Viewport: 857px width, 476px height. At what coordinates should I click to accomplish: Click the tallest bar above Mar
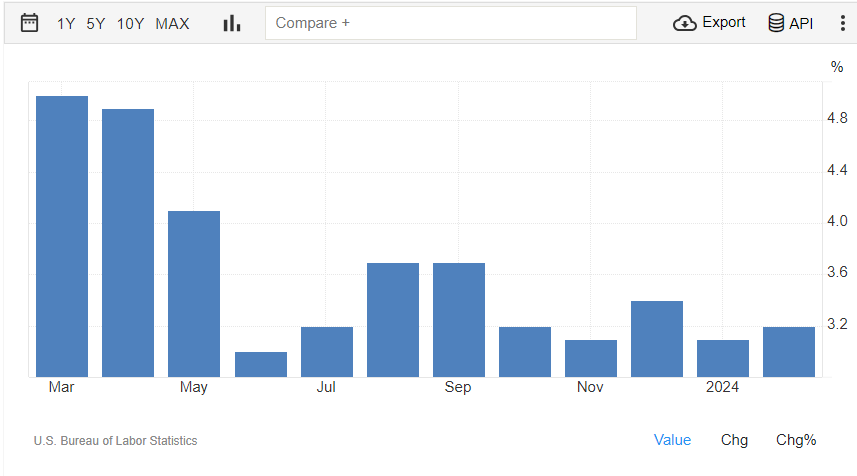62,236
